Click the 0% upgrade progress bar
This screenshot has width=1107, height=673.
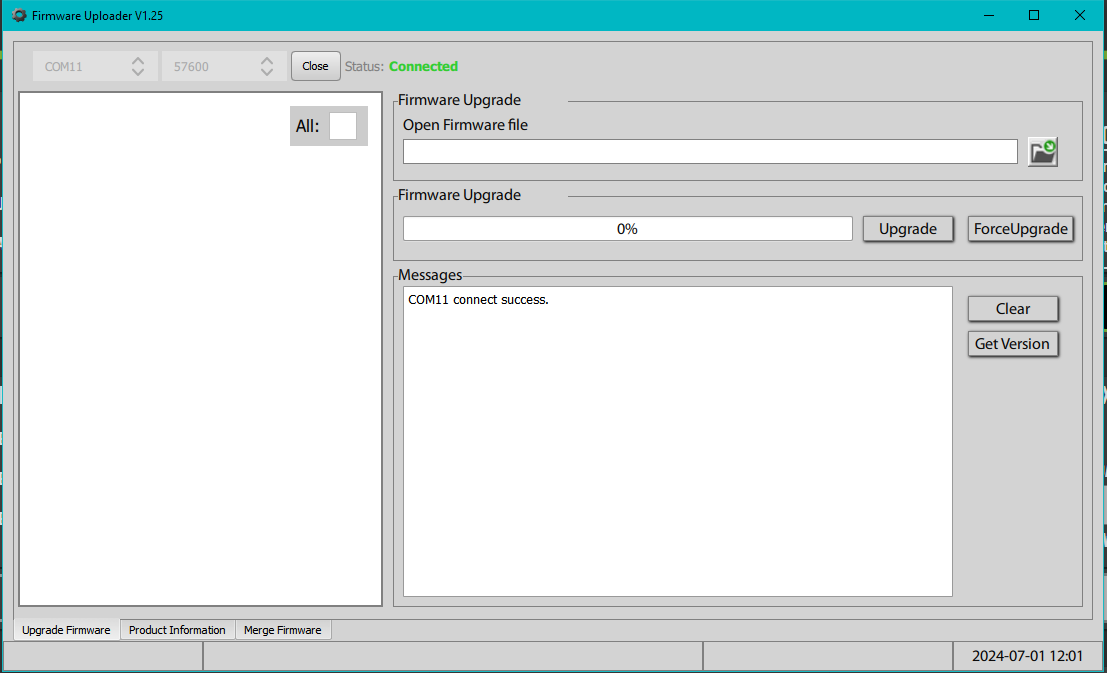627,228
